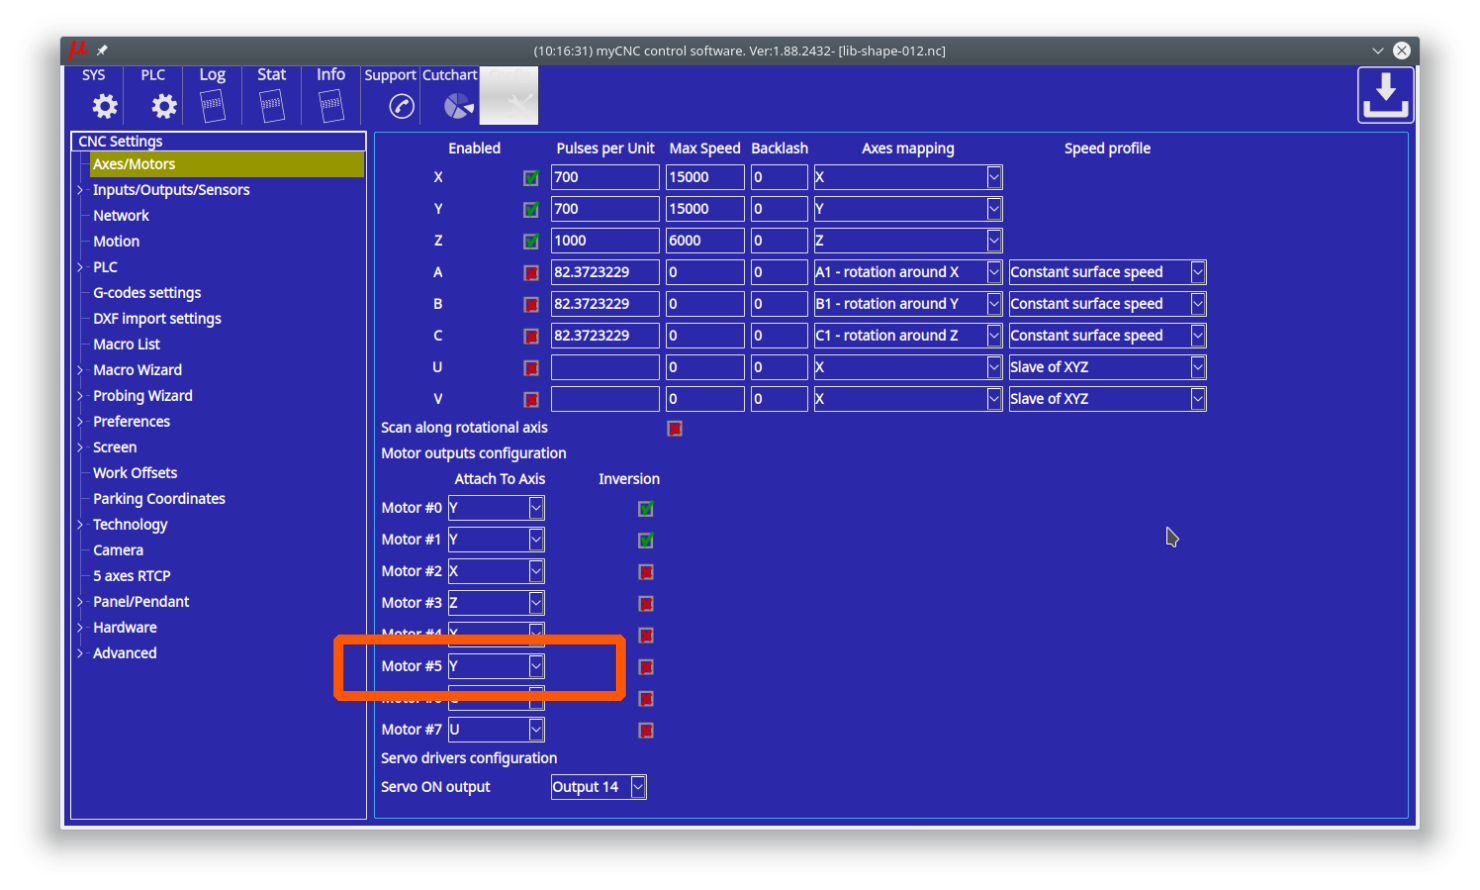Open Motor #5 Attach To Axis dropdown
Image resolution: width=1480 pixels, height=890 pixels.
536,666
